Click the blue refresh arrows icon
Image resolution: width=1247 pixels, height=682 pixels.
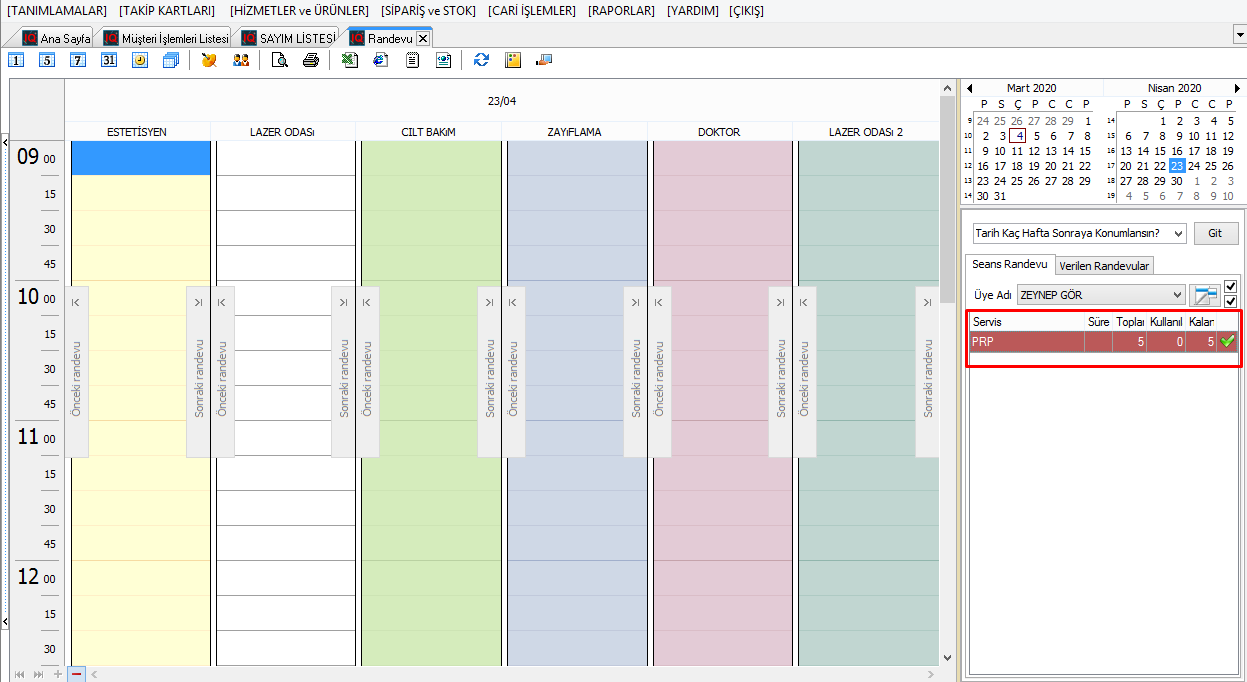482,60
